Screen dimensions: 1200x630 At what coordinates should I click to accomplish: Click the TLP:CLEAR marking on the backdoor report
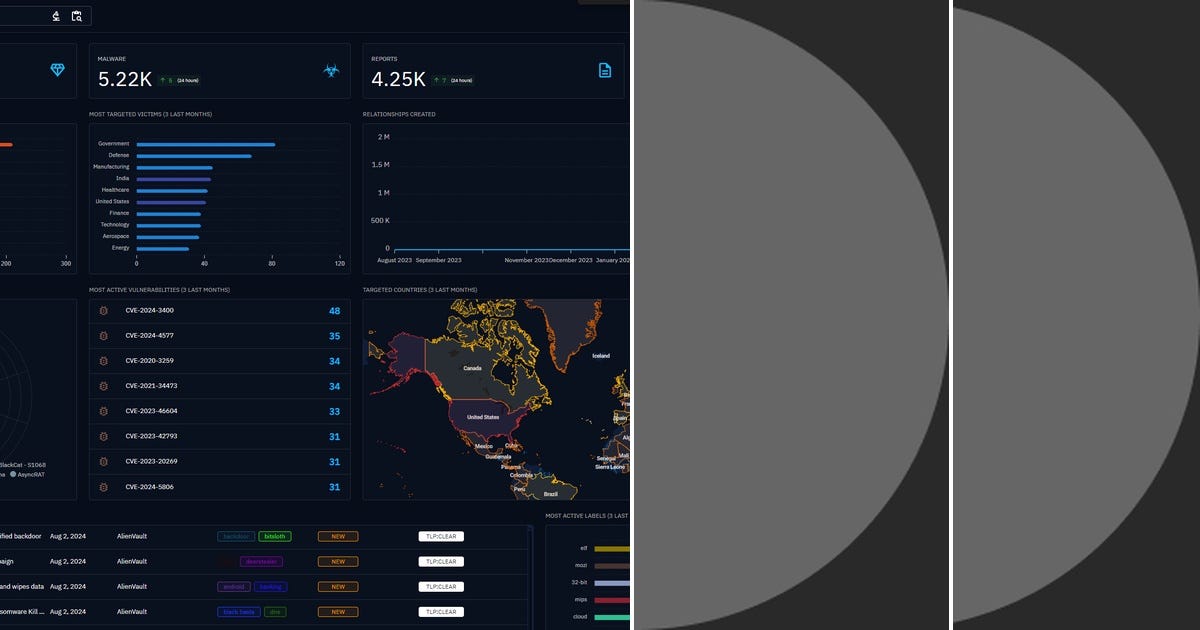click(x=441, y=536)
